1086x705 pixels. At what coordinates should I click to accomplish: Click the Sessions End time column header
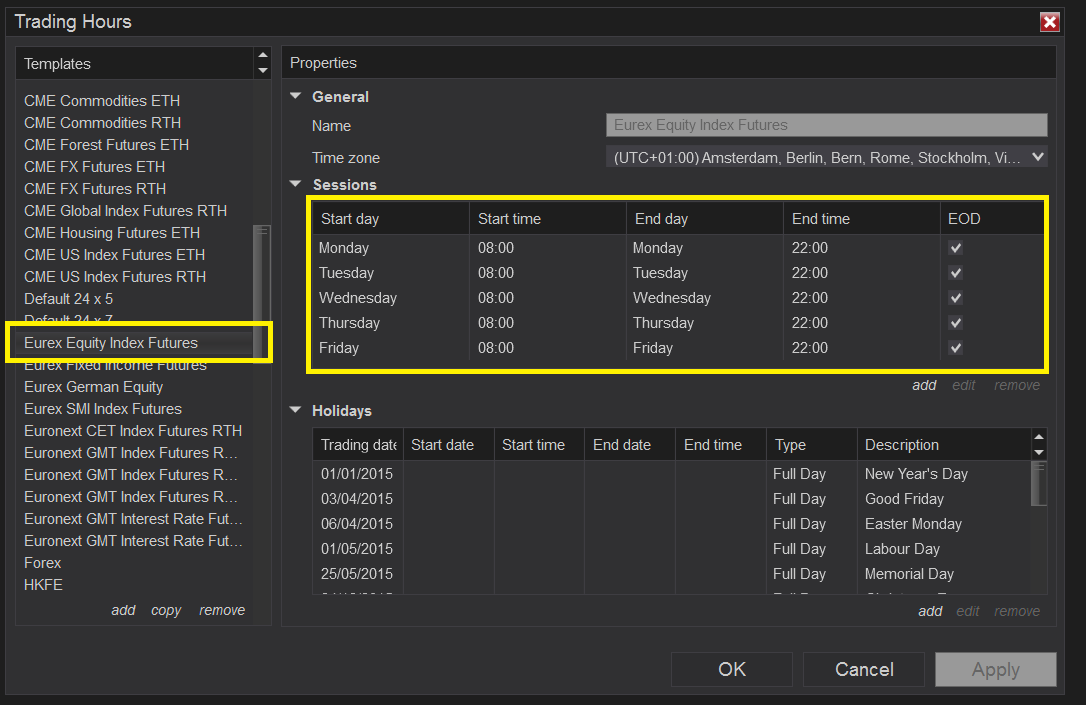coord(861,219)
